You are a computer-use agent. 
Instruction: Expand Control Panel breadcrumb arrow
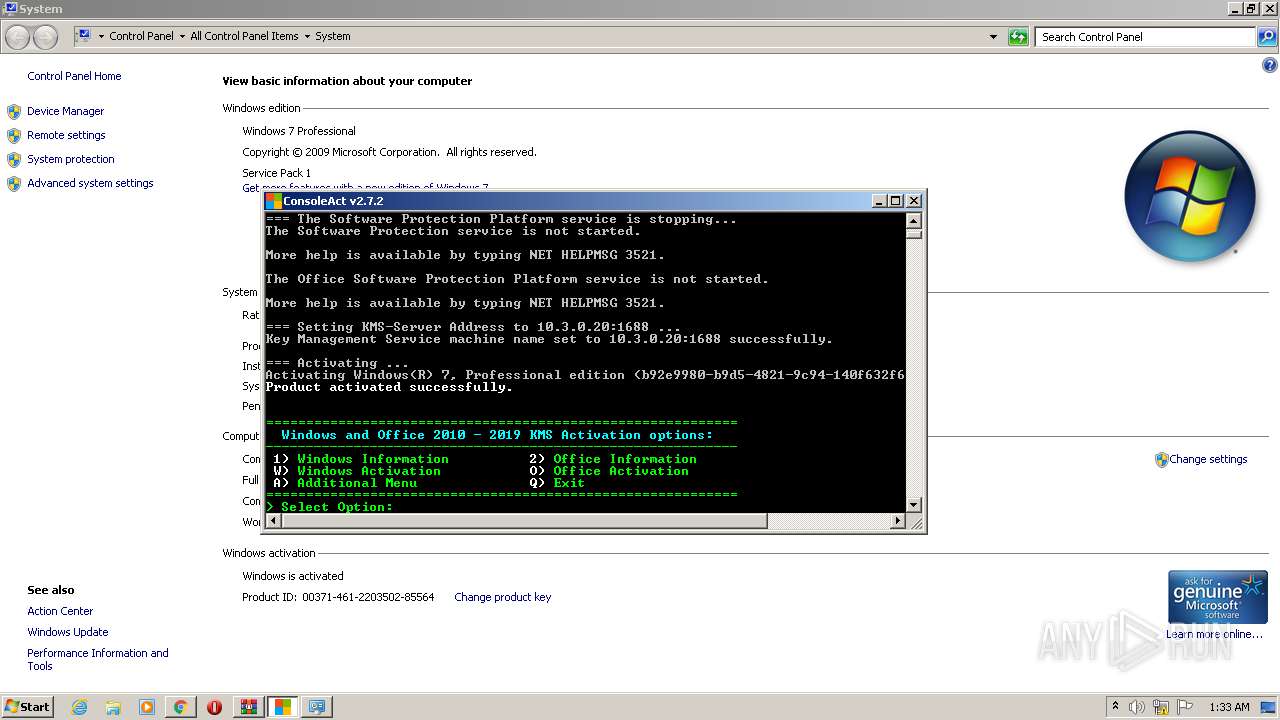click(x=182, y=36)
